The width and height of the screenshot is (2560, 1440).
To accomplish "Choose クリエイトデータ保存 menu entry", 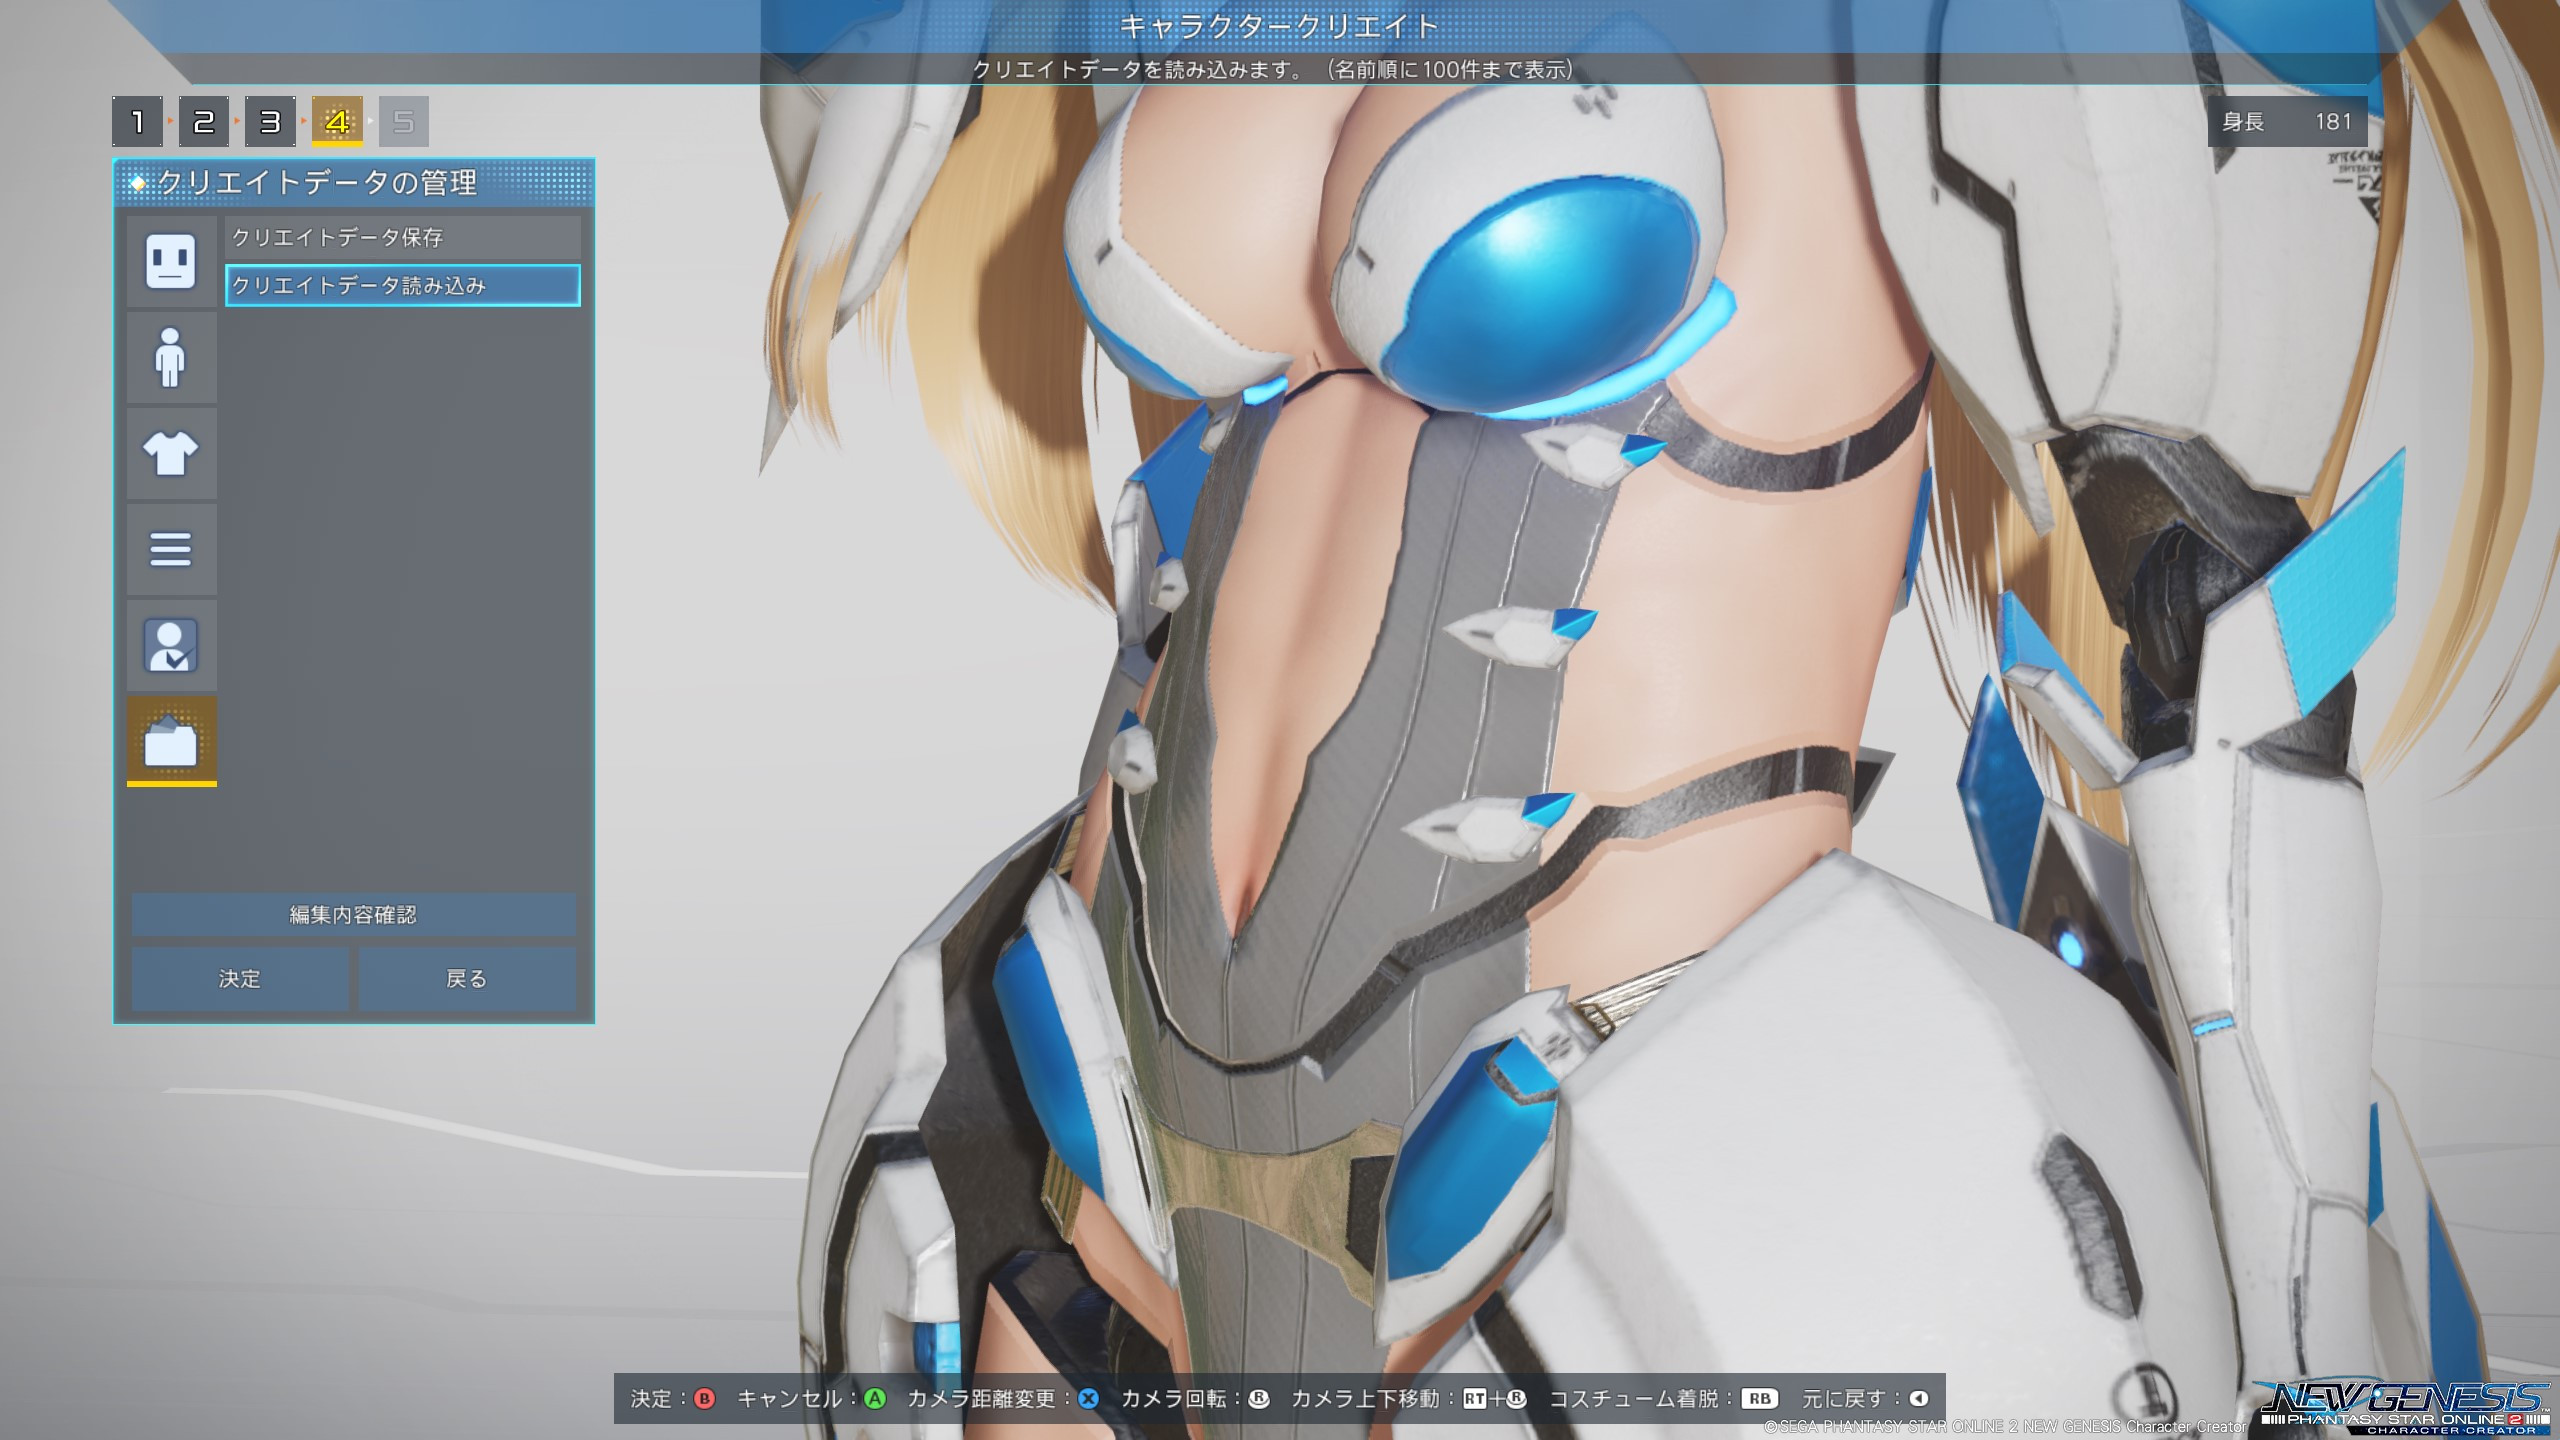I will click(x=402, y=237).
